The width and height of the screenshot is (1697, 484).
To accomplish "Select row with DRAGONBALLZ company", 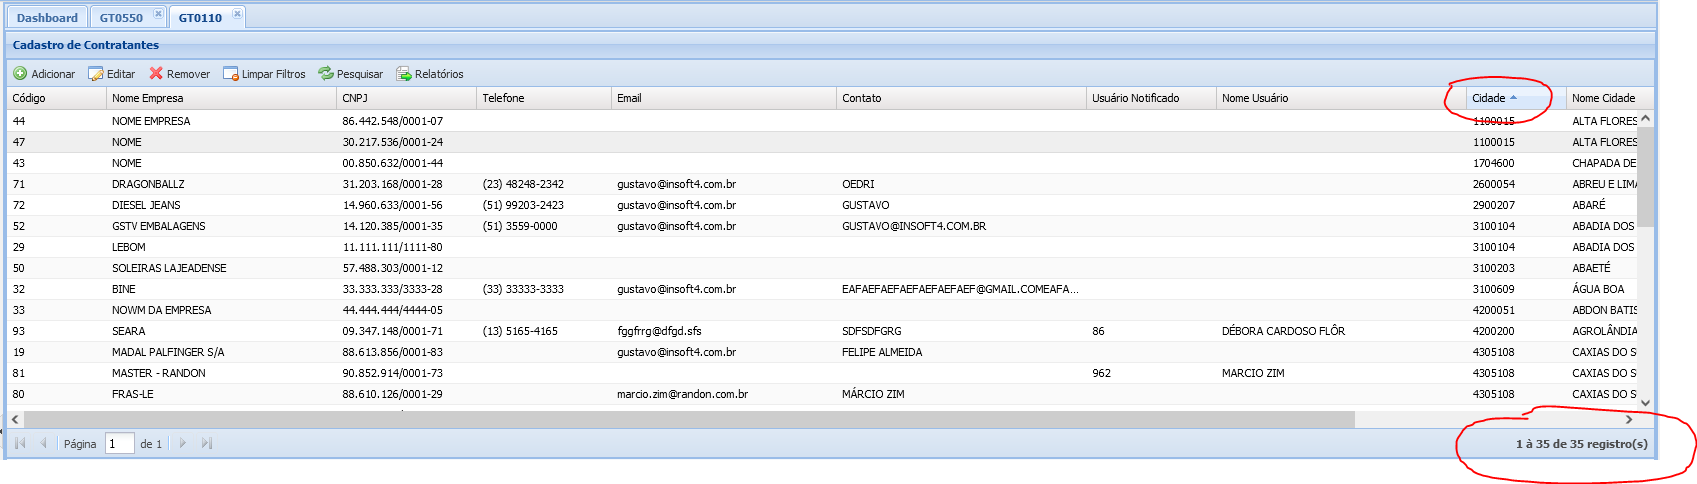I will pyautogui.click(x=822, y=184).
